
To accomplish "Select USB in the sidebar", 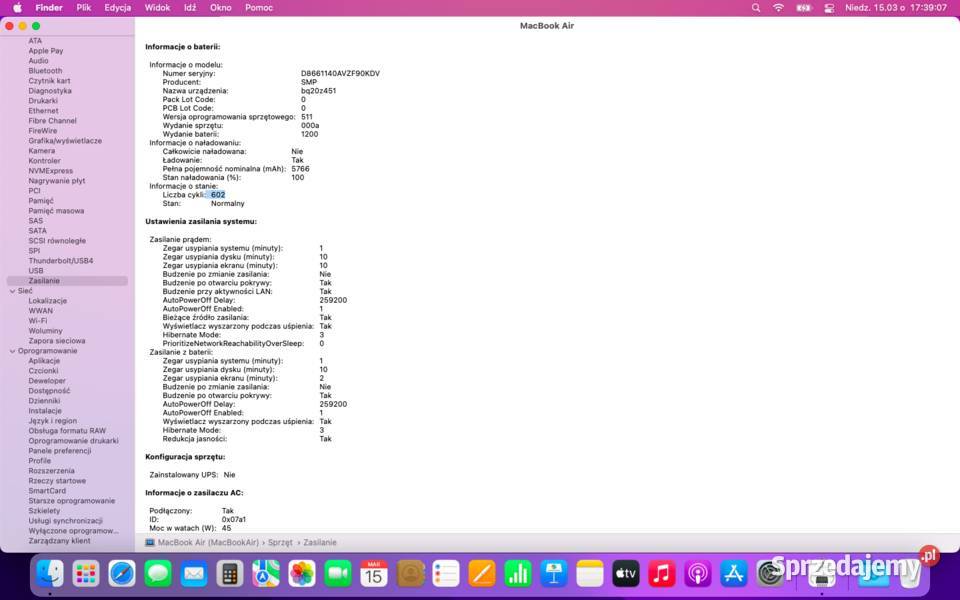I will (36, 271).
